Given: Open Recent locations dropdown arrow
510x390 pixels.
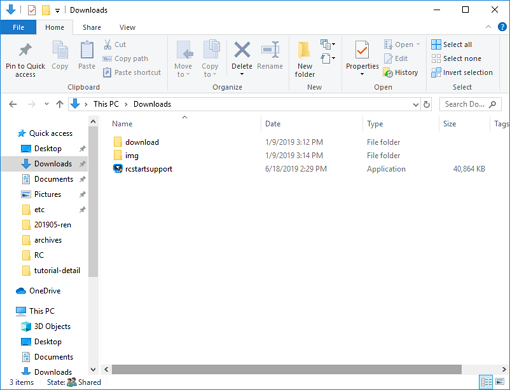Looking at the screenshot, I should point(46,104).
